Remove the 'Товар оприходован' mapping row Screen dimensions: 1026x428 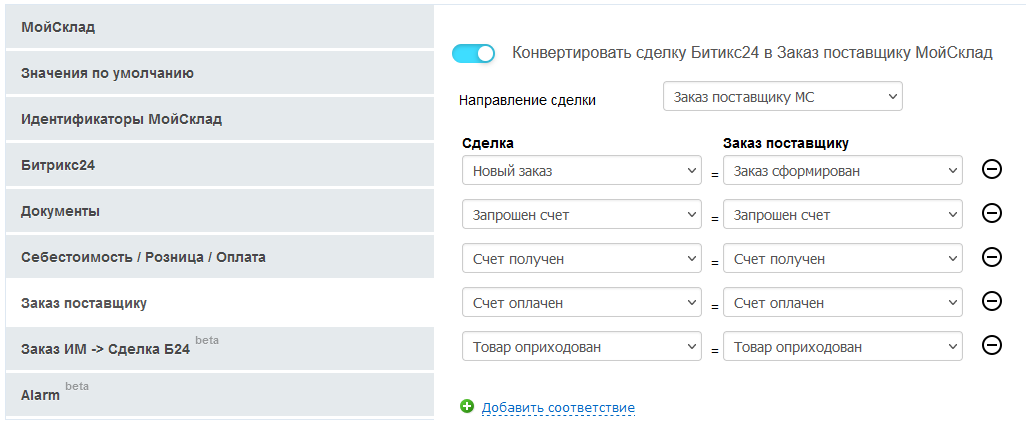992,346
